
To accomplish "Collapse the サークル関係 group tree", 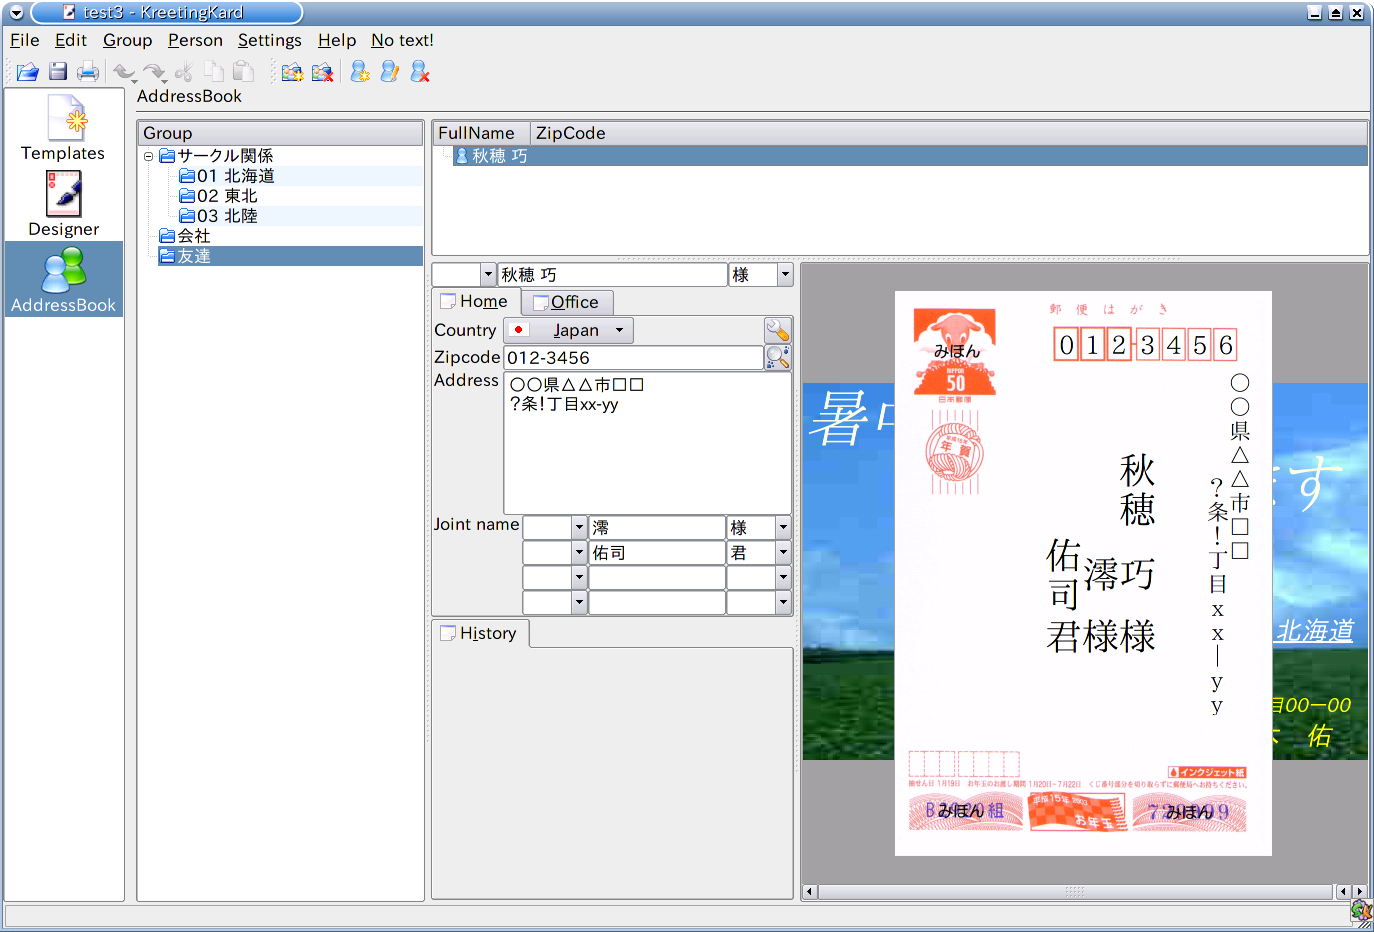I will [x=148, y=156].
